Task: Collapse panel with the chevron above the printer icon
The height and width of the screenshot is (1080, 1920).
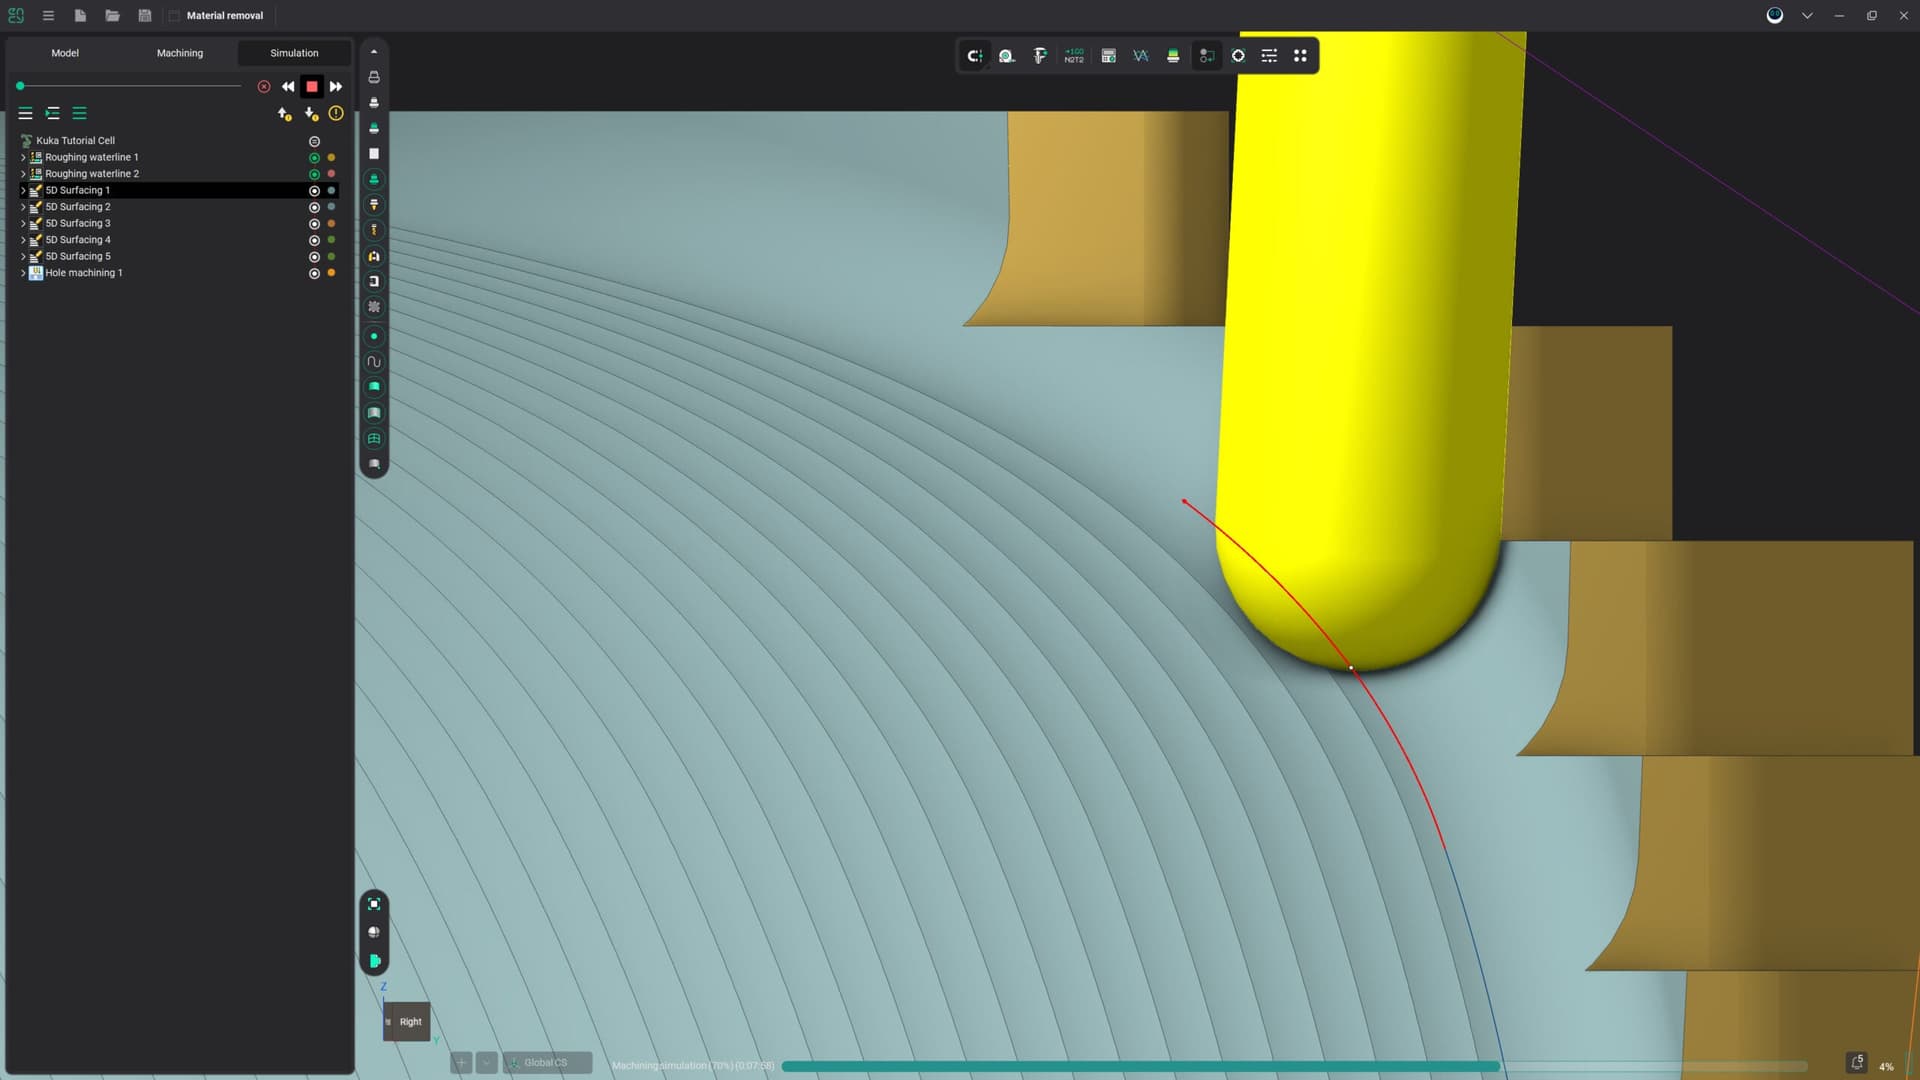Action: [373, 49]
